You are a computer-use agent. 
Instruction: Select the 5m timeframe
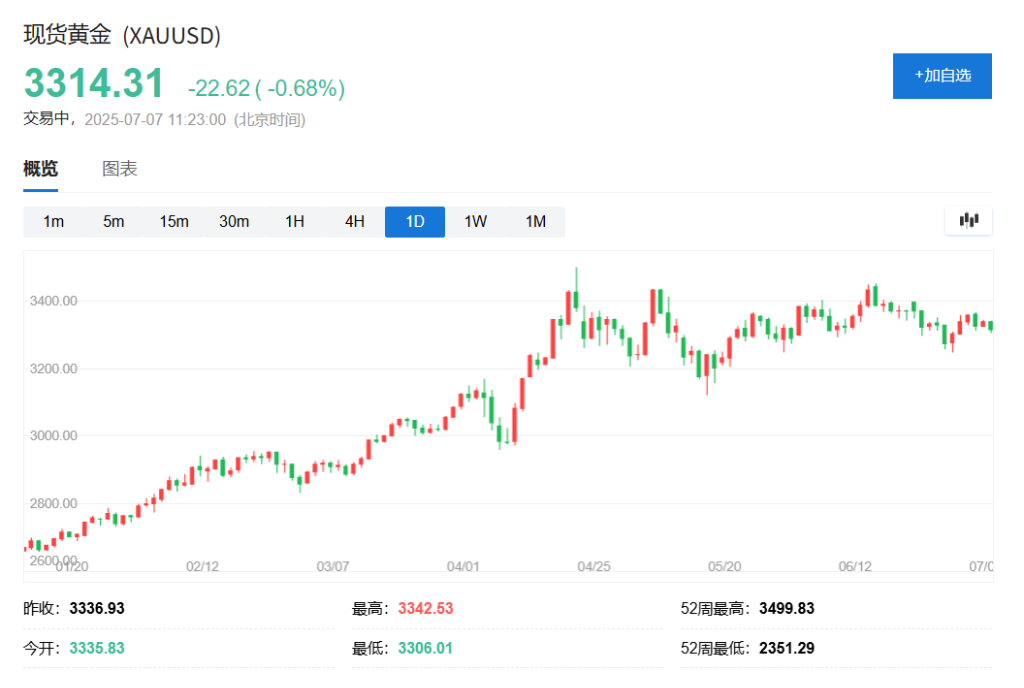tap(114, 222)
